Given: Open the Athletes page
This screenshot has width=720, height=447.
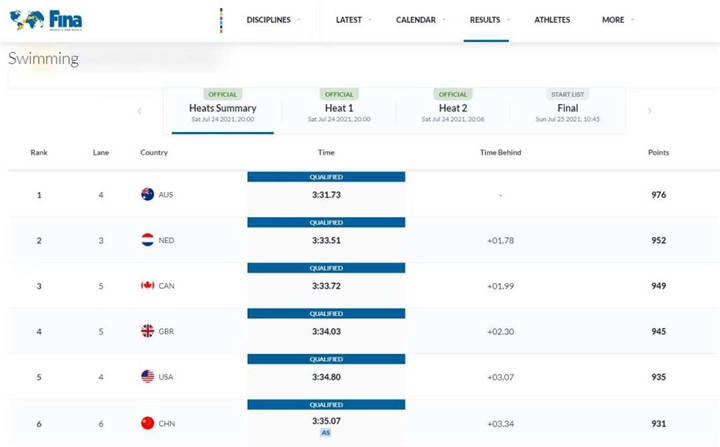Looking at the screenshot, I should point(552,20).
